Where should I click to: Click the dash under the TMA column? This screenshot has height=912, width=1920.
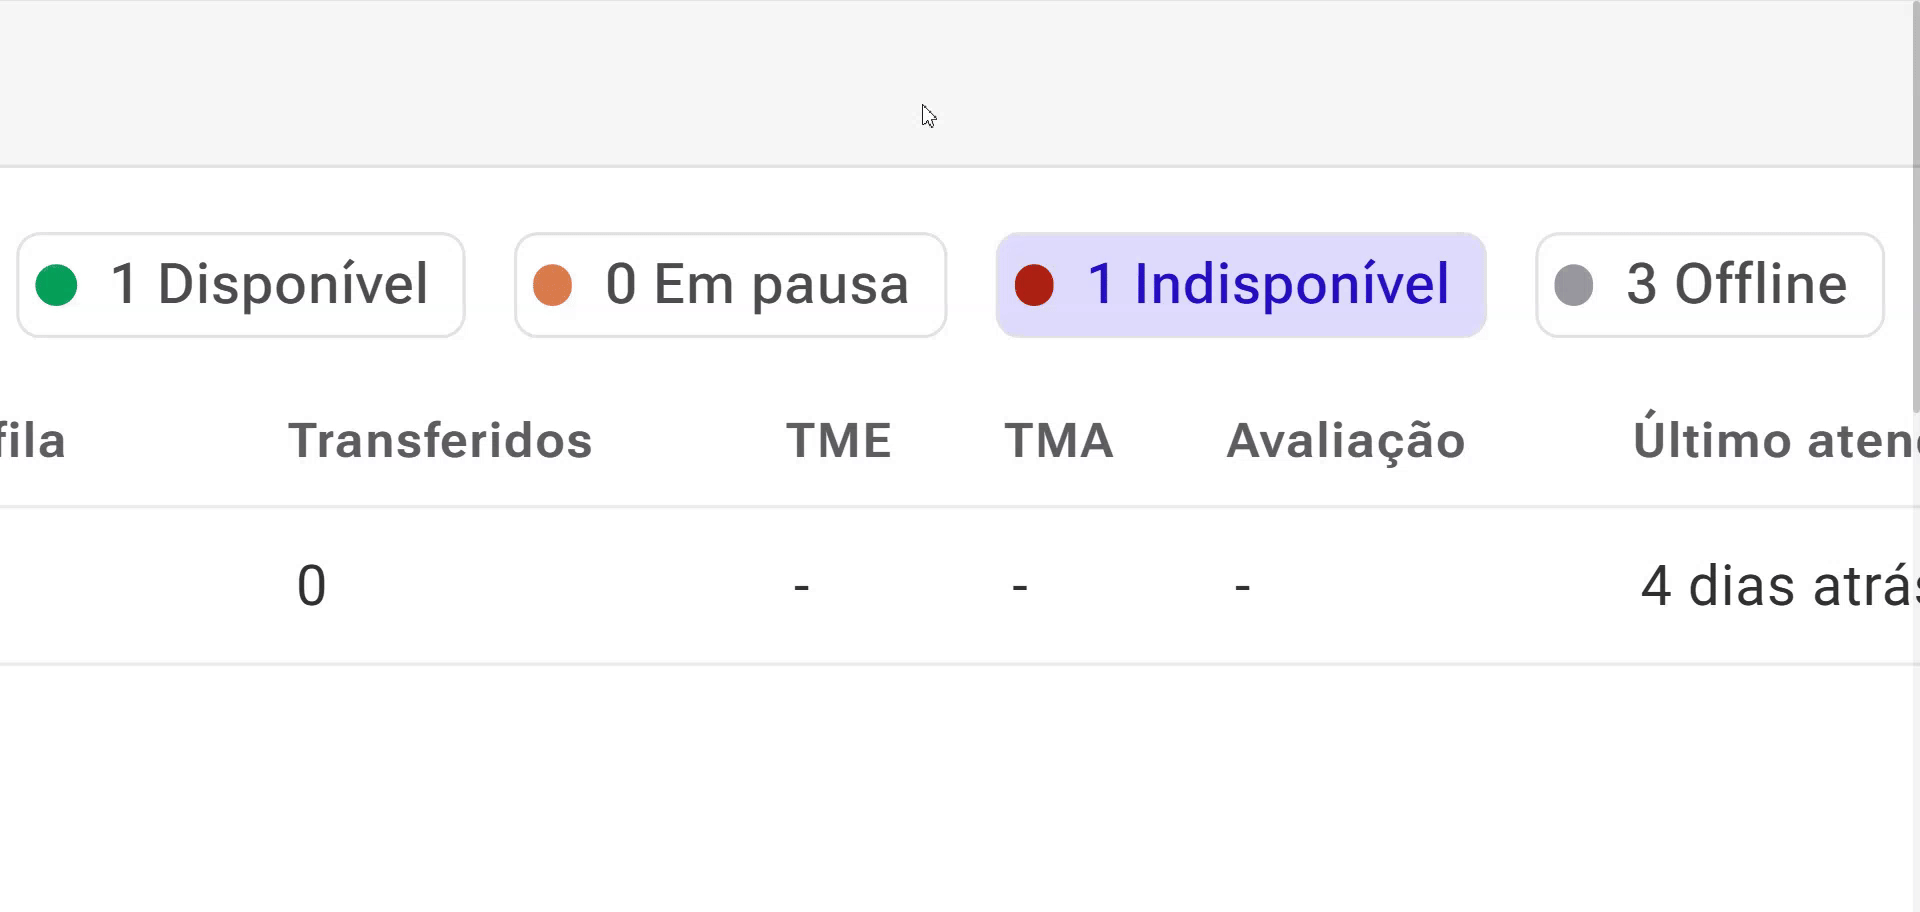click(x=1020, y=586)
